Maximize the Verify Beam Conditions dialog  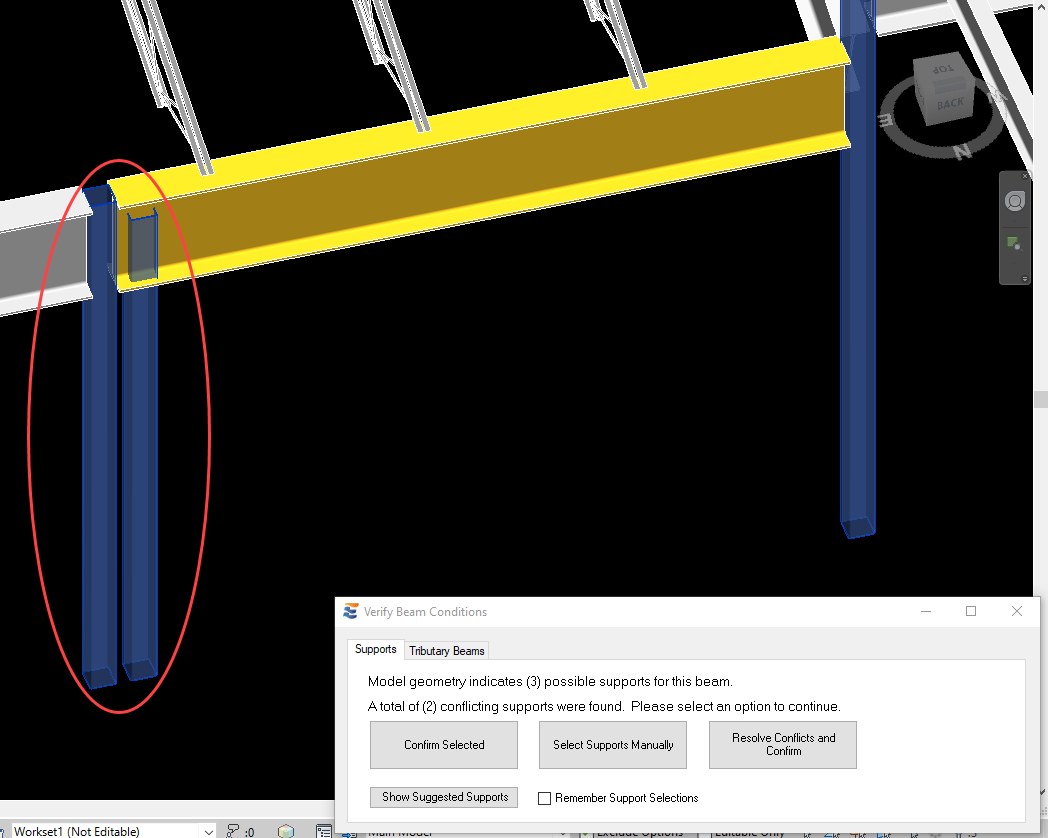(971, 611)
